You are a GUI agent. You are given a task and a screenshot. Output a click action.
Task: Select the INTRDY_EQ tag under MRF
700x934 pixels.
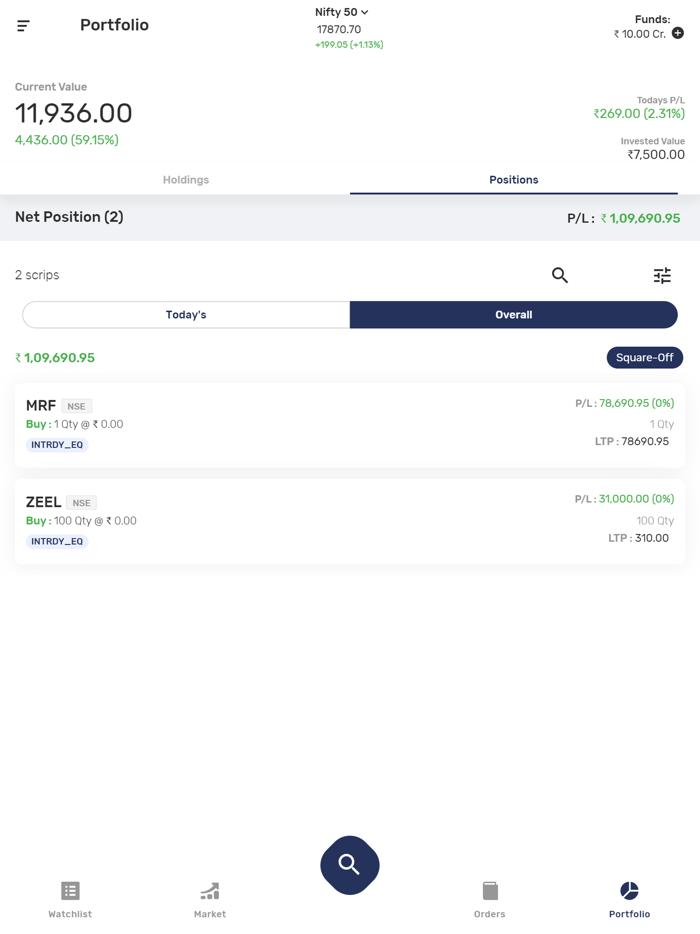coord(56,444)
